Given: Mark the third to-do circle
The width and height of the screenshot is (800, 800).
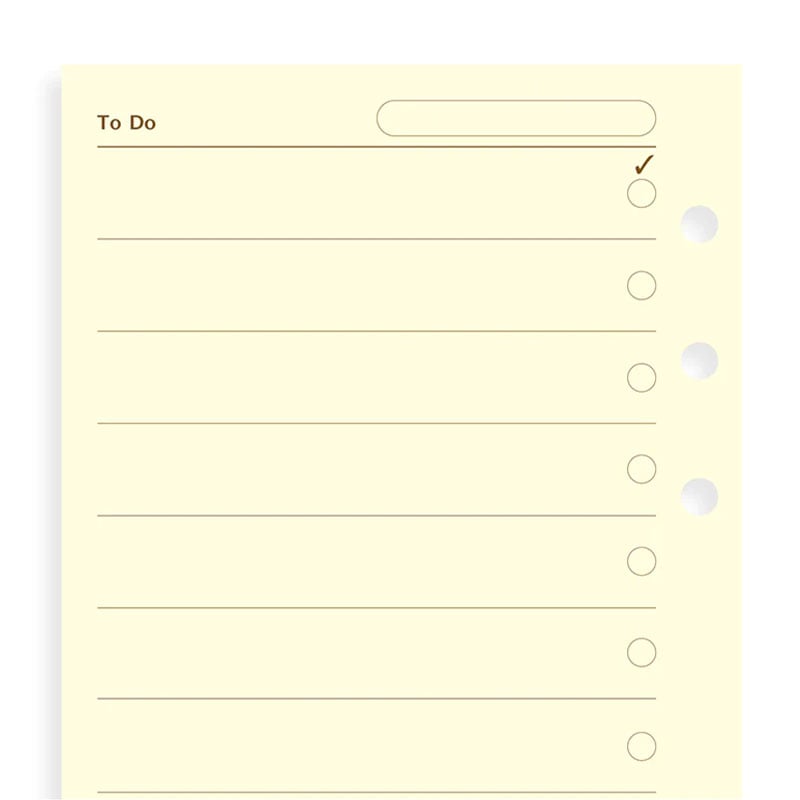Looking at the screenshot, I should [x=641, y=378].
